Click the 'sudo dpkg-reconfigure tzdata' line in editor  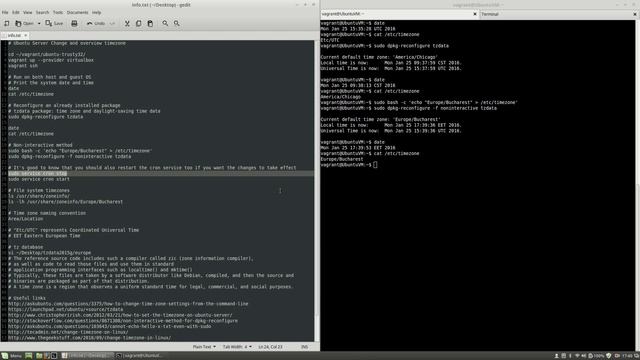[x=46, y=117]
